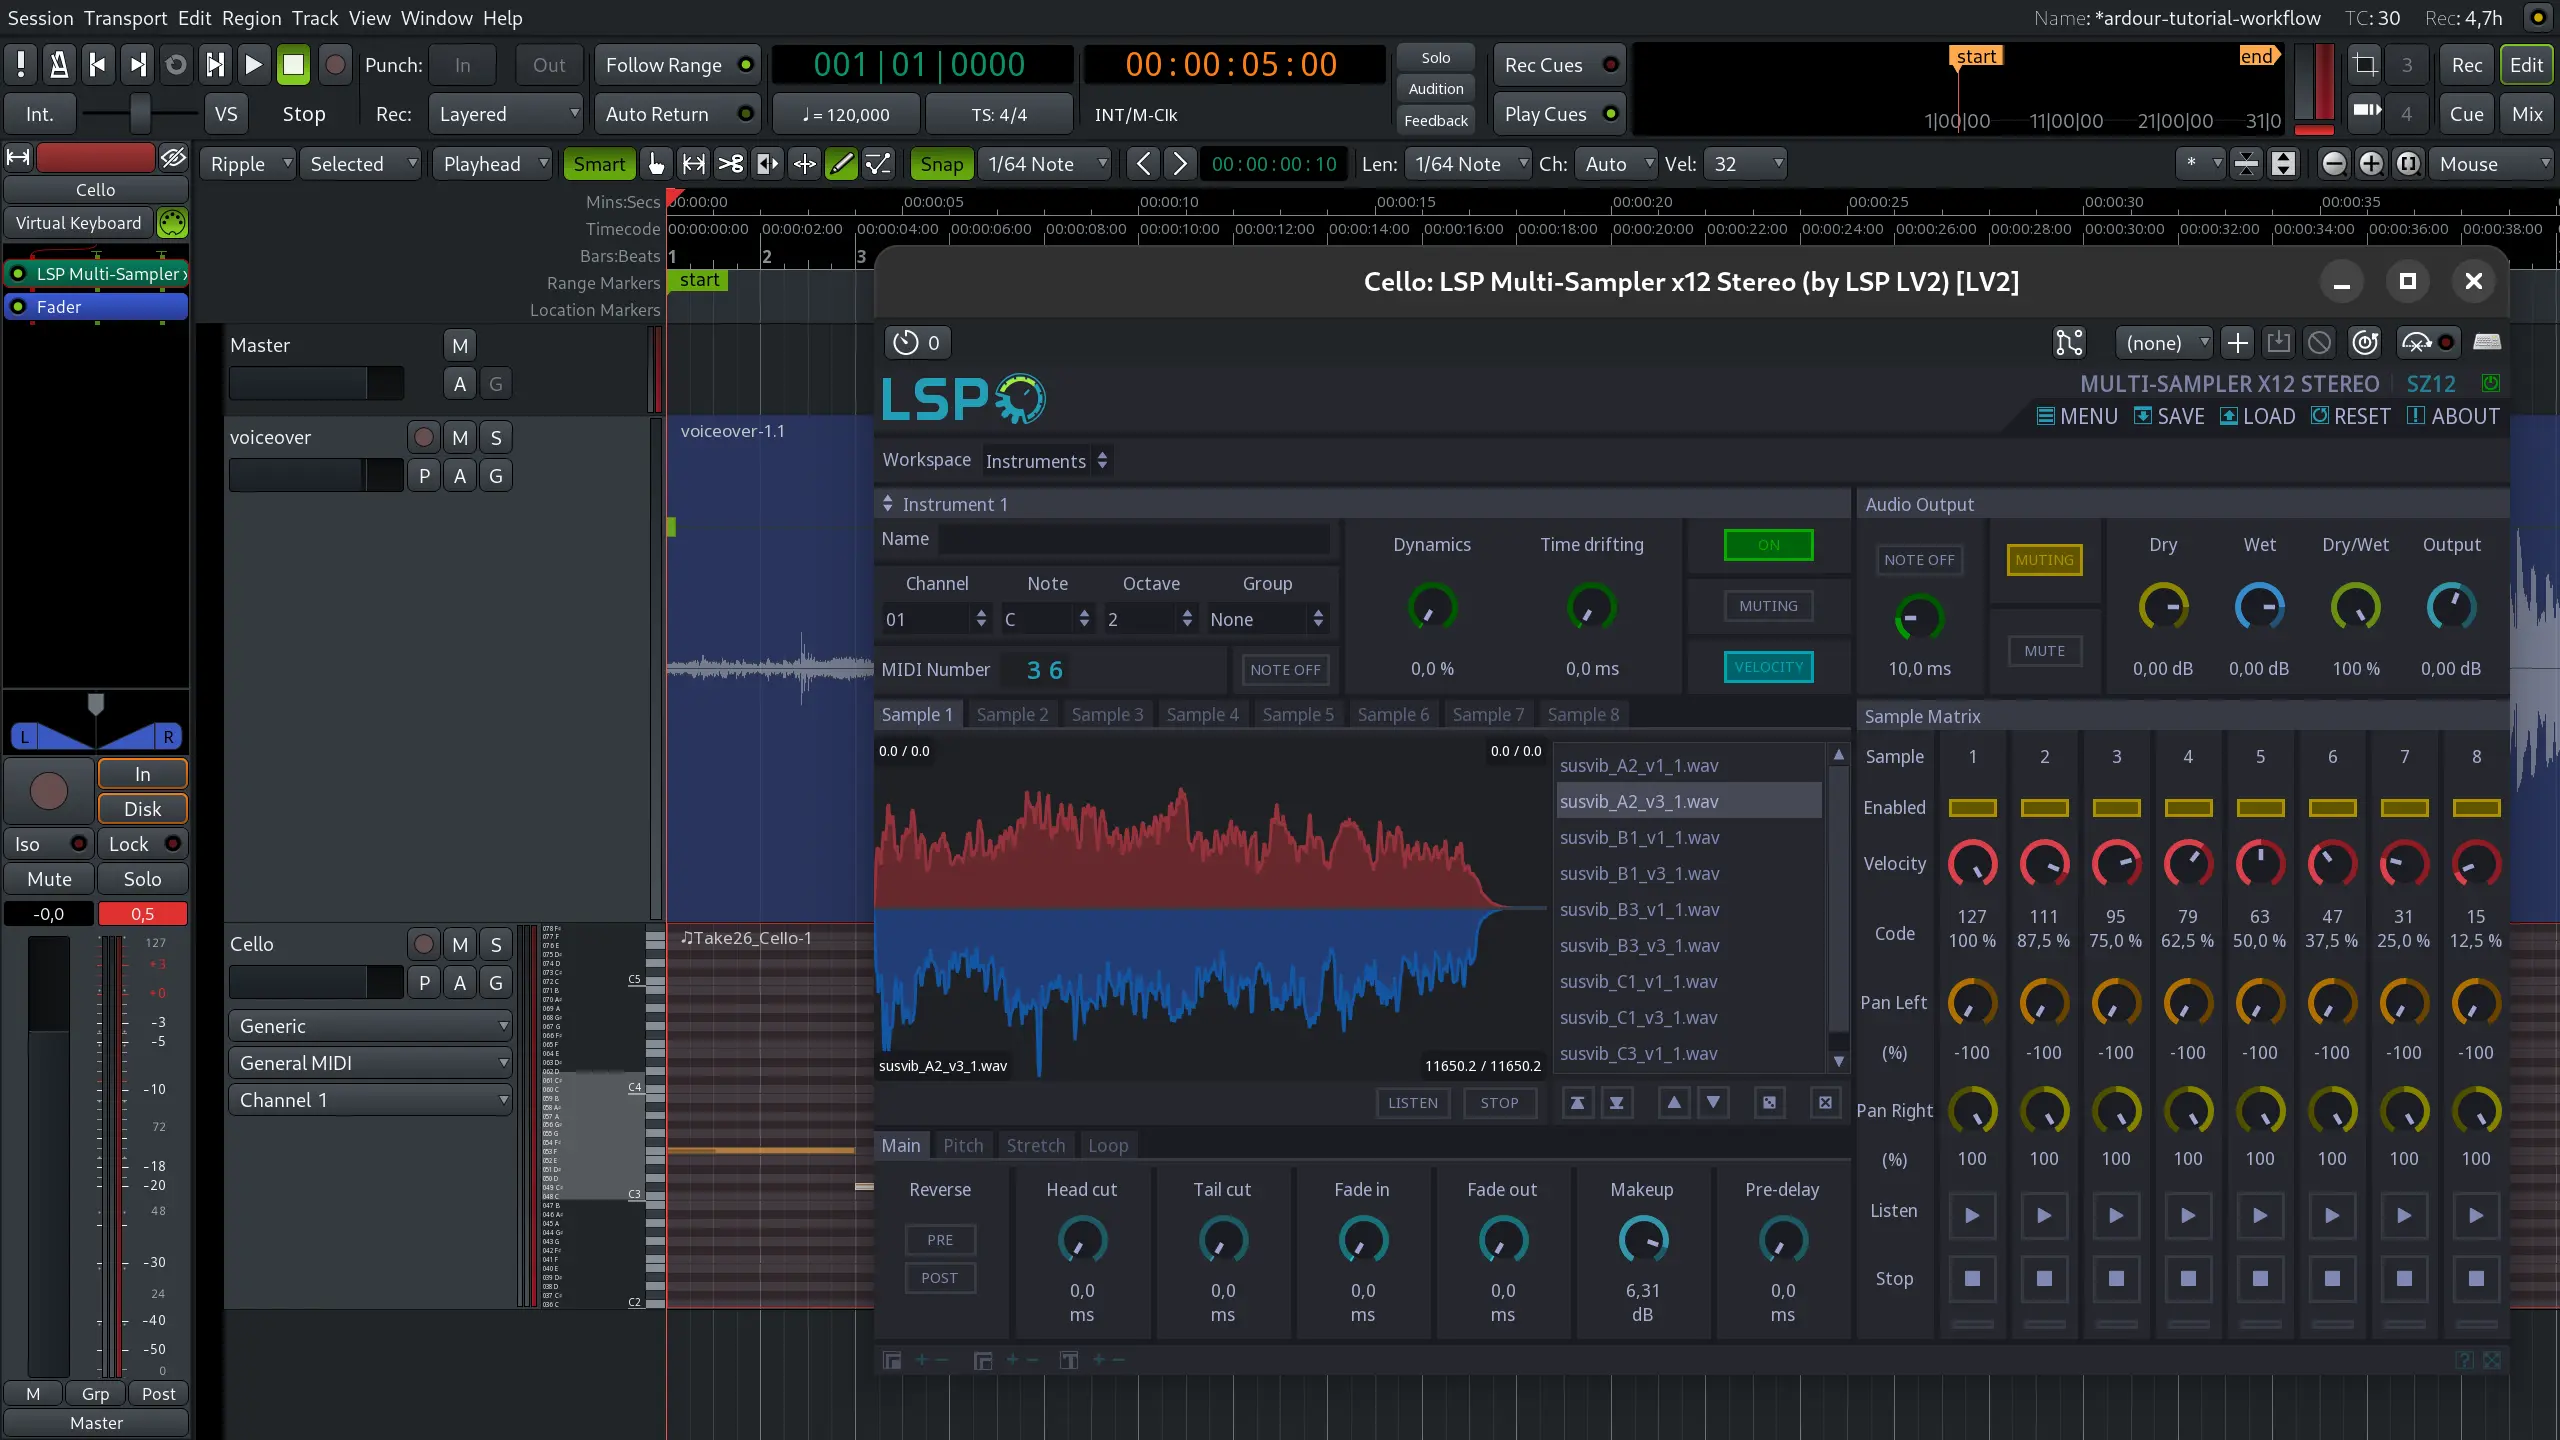
Task: Open the Mix window button
Action: pos(2527,114)
